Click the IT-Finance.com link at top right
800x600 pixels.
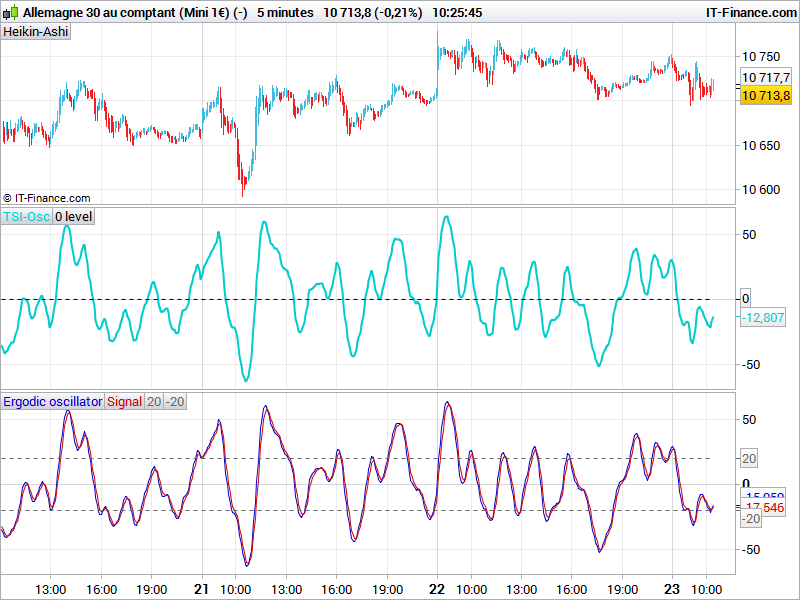[x=751, y=12]
